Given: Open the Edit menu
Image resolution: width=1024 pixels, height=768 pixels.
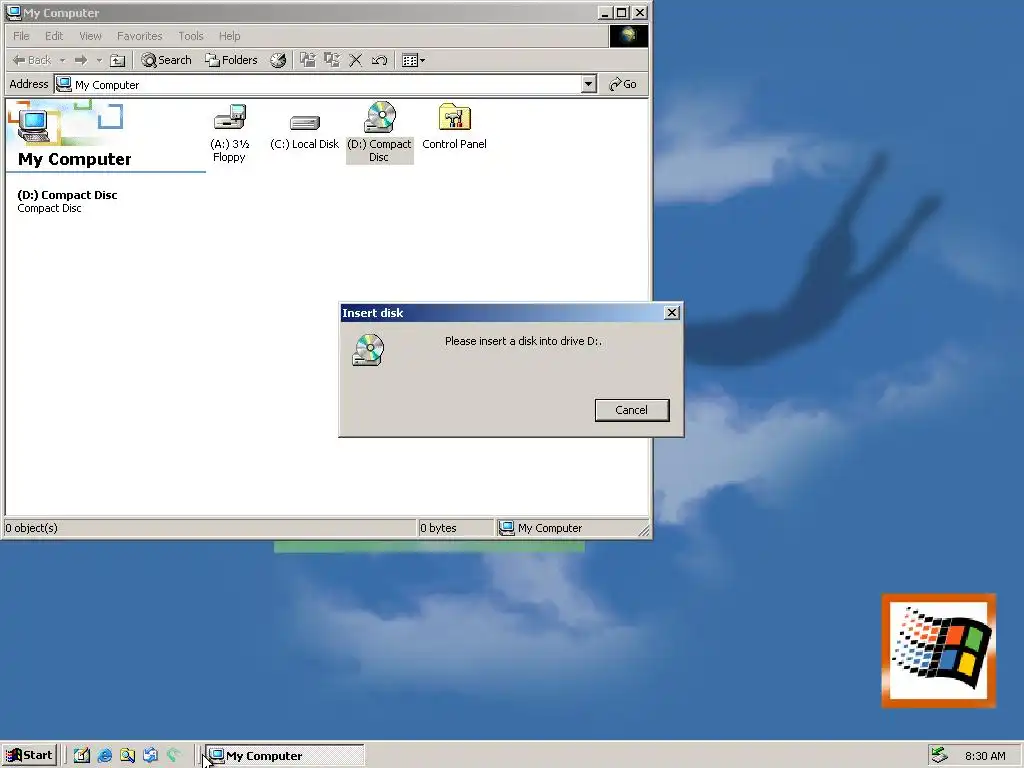Looking at the screenshot, I should (54, 36).
